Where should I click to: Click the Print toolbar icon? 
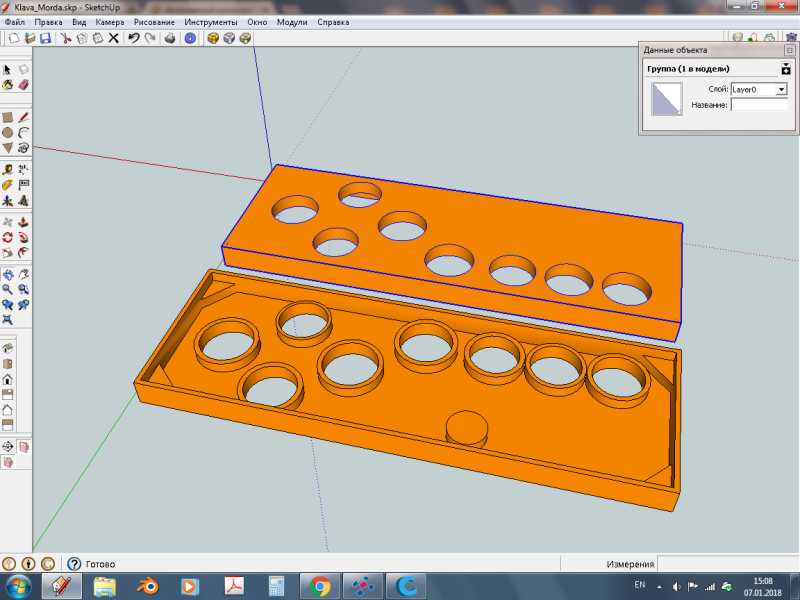[x=170, y=38]
